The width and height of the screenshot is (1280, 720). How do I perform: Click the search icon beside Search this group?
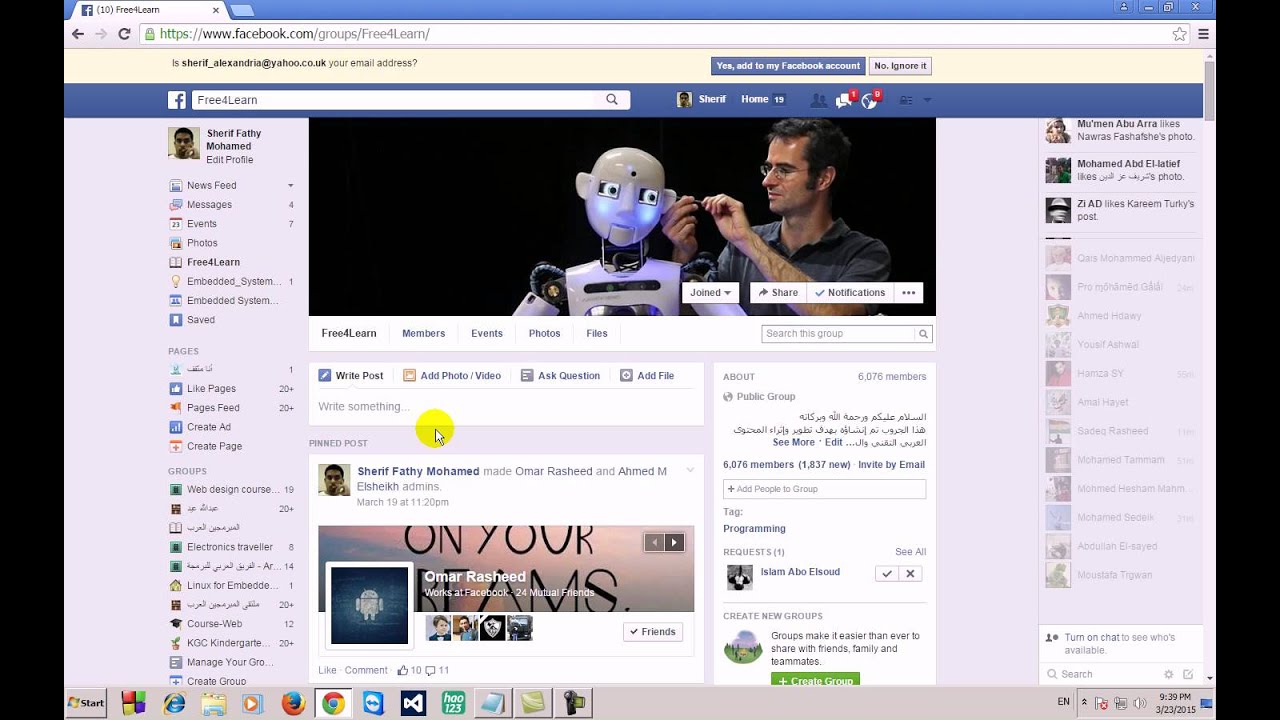point(924,334)
